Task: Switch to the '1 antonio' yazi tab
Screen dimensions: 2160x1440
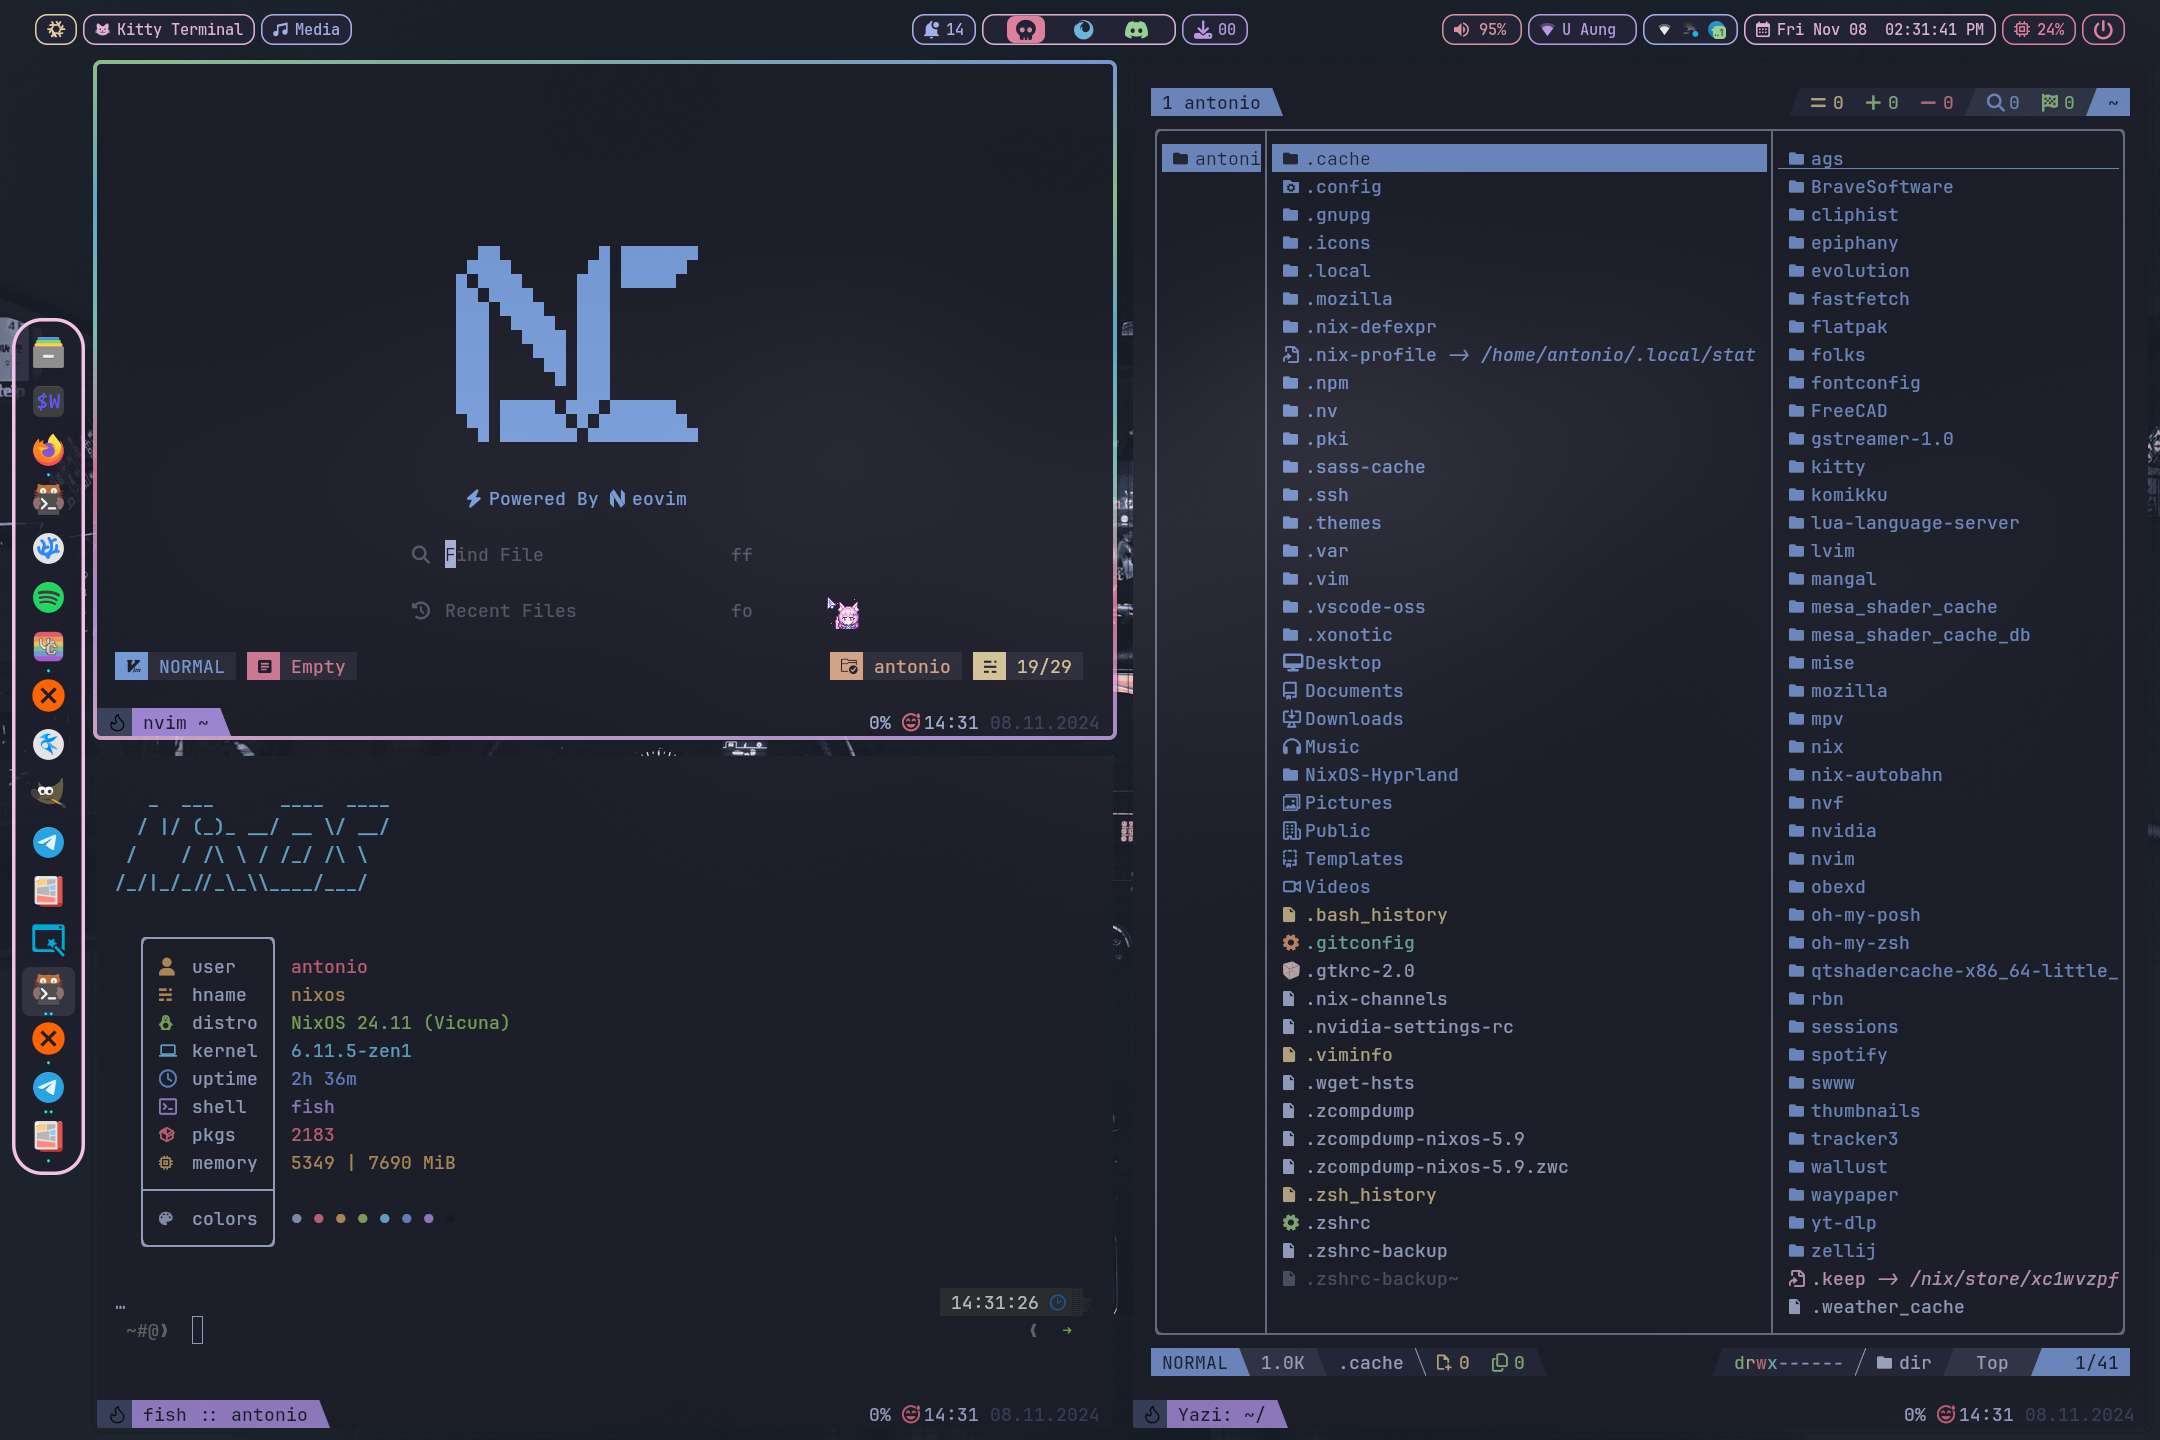Action: [x=1211, y=103]
